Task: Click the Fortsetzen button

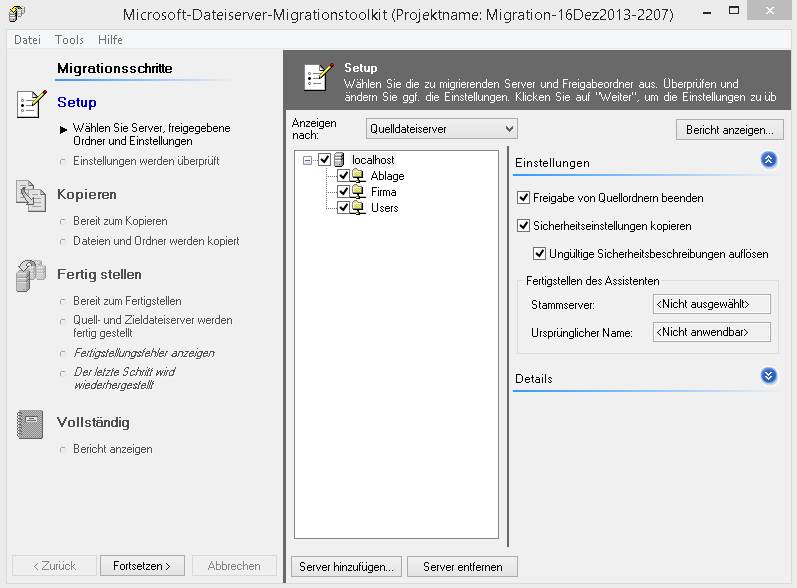Action: (142, 566)
